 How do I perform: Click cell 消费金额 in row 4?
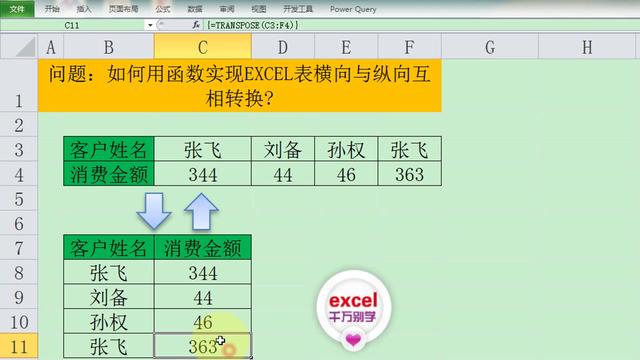109,174
